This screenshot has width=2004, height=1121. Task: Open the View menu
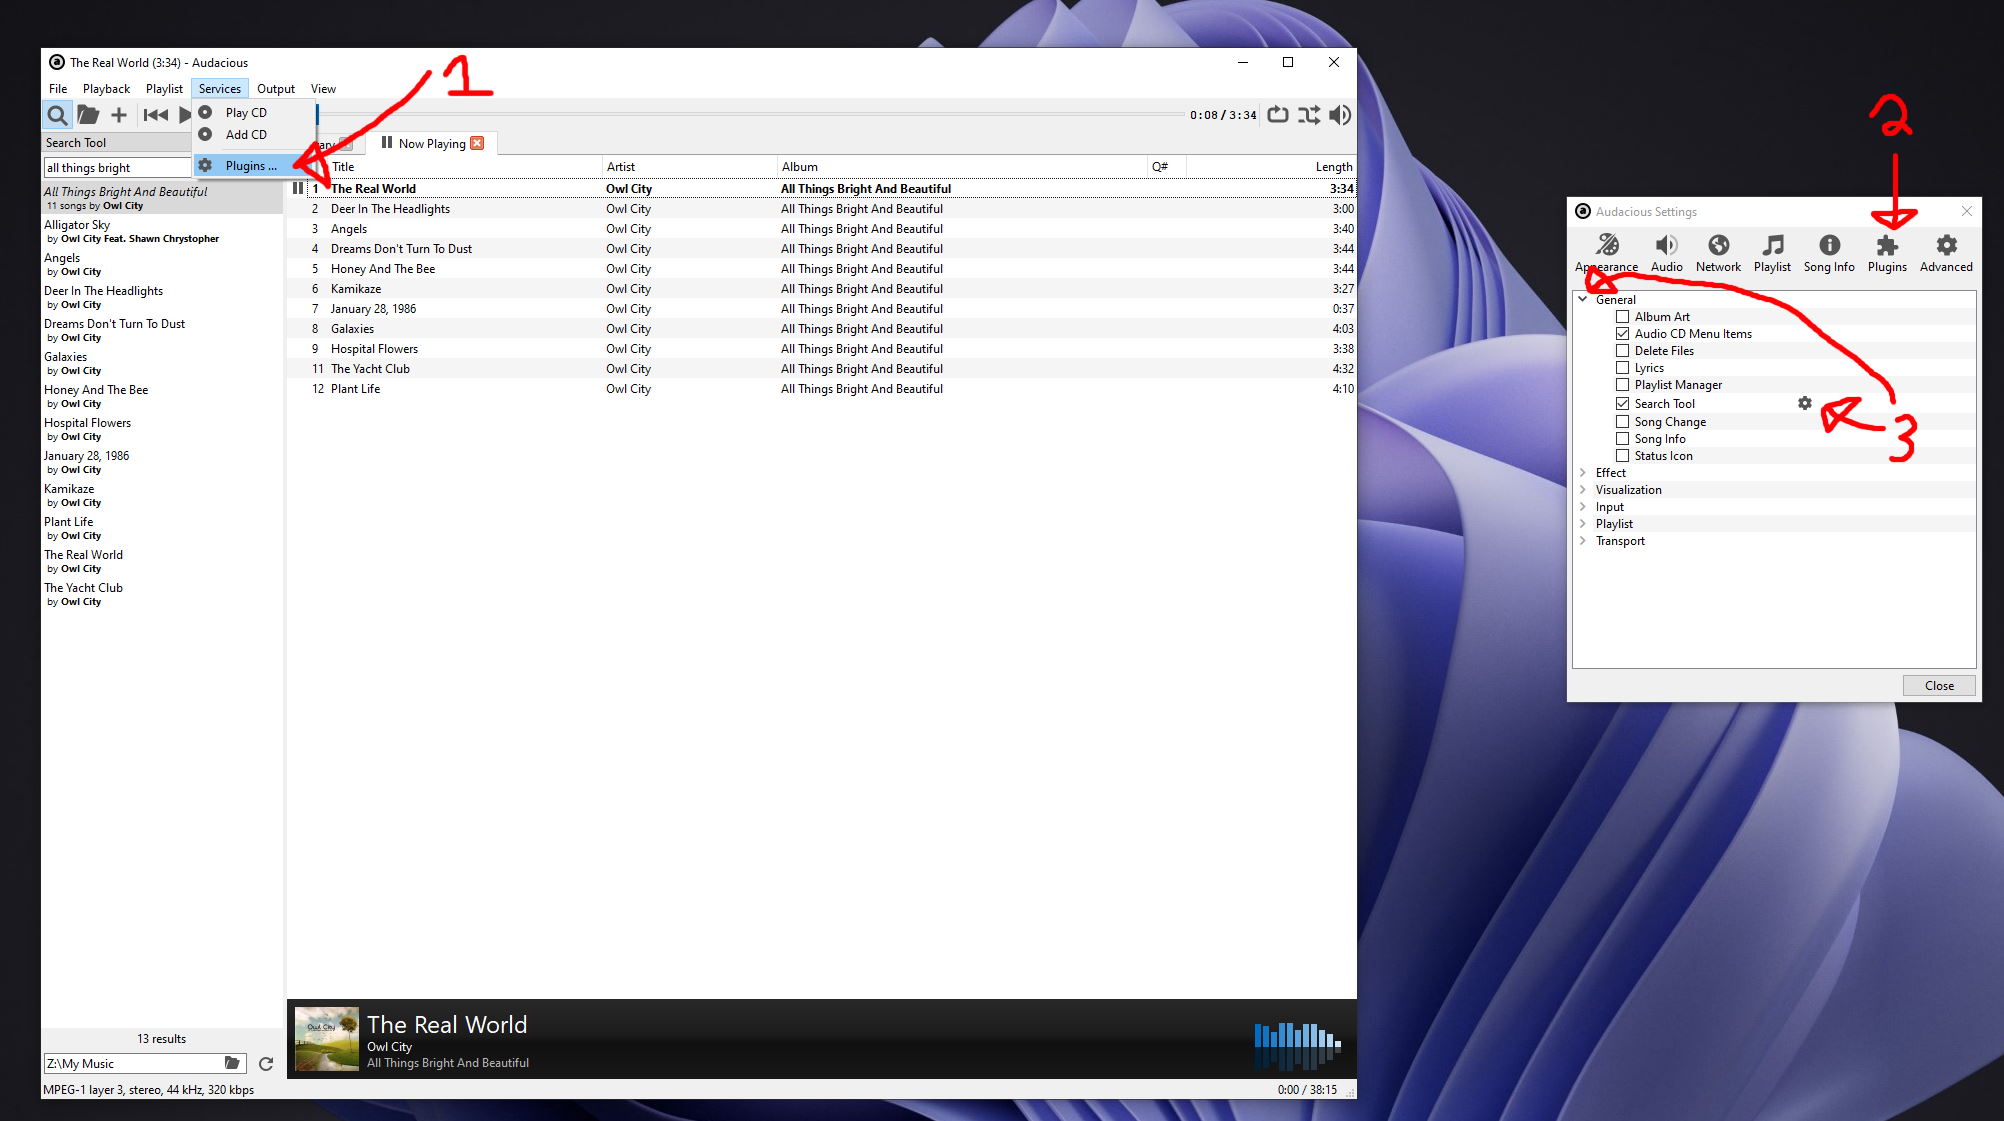pyautogui.click(x=323, y=89)
